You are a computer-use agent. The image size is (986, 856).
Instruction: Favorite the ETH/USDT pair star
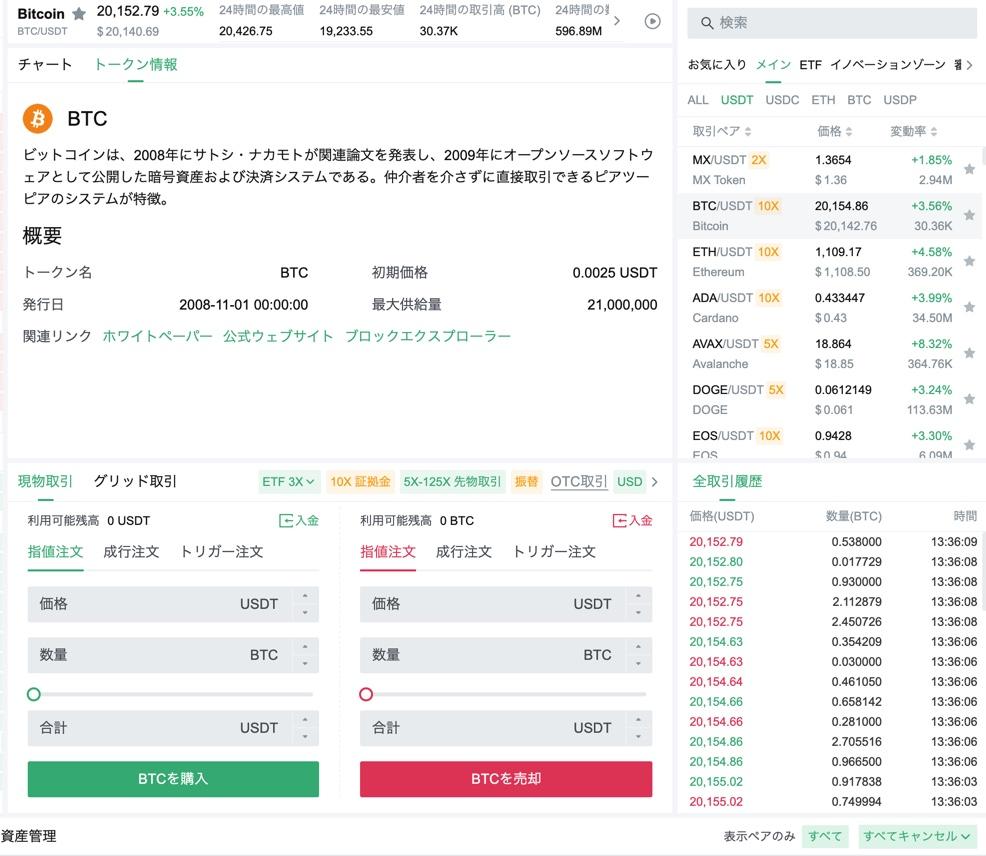(969, 261)
